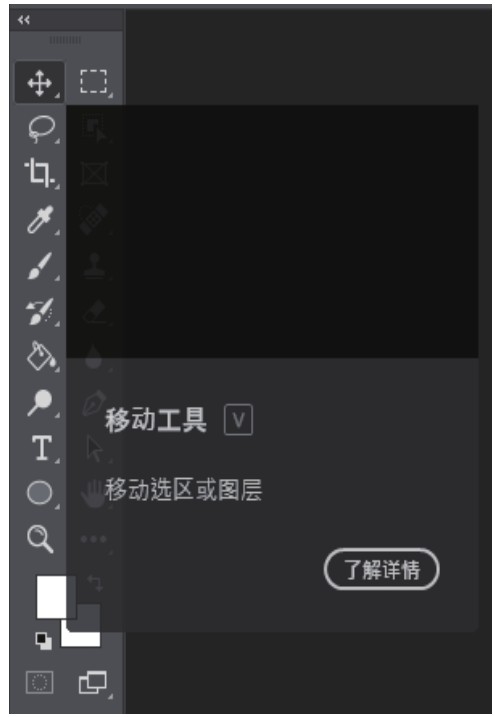Pick the Eyedropper tool
495x717 pixels.
pos(40,220)
